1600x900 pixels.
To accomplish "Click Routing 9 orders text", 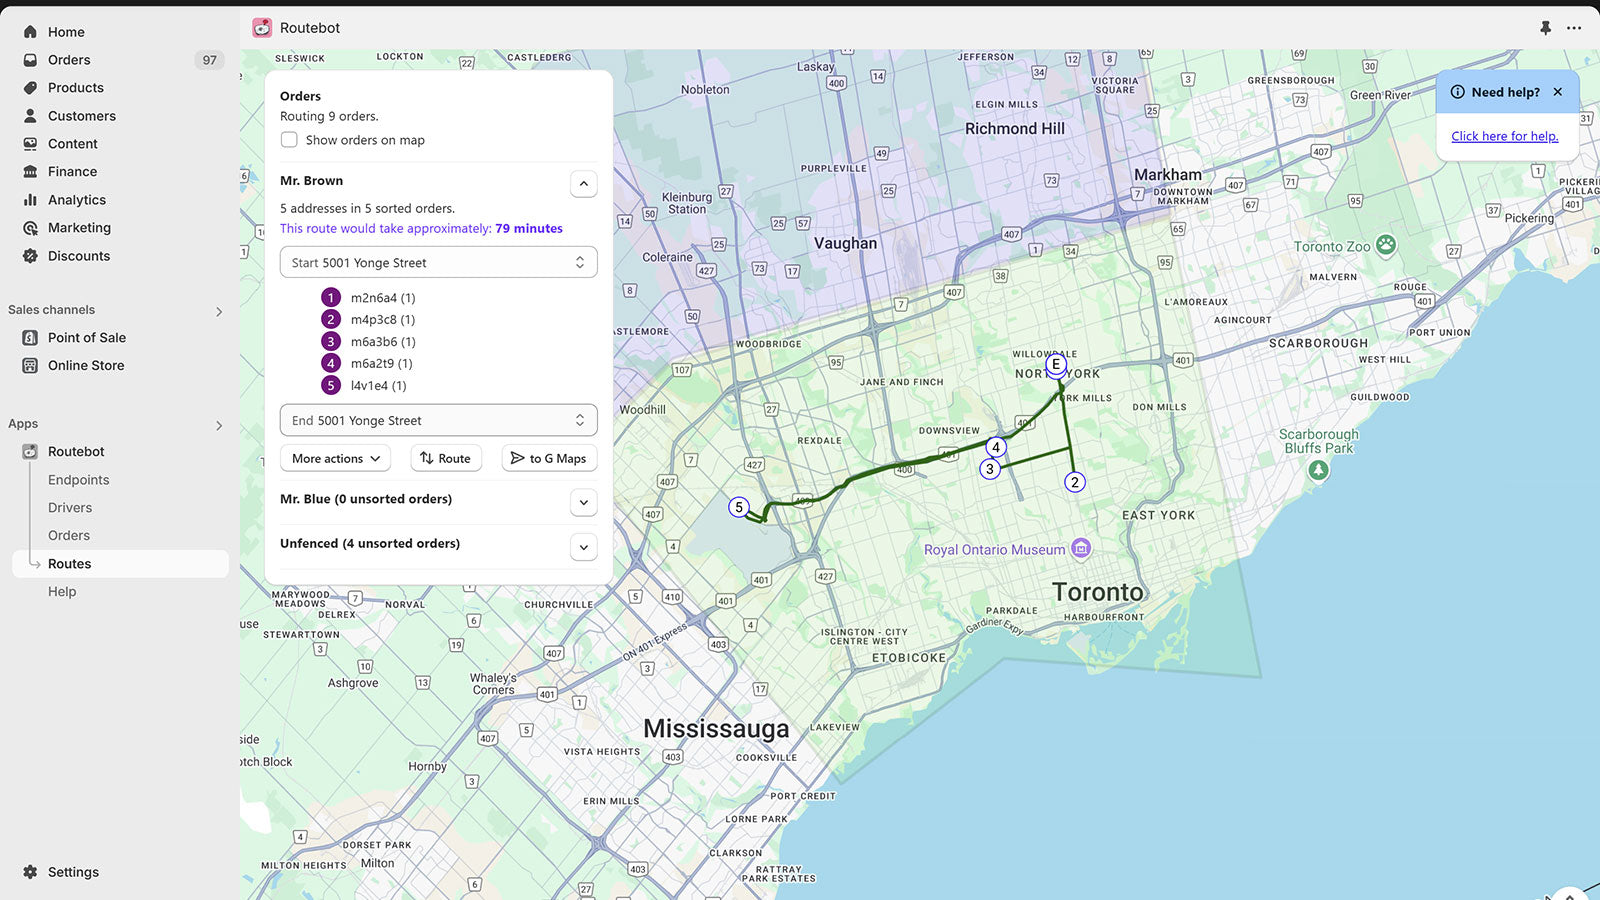I will 329,116.
